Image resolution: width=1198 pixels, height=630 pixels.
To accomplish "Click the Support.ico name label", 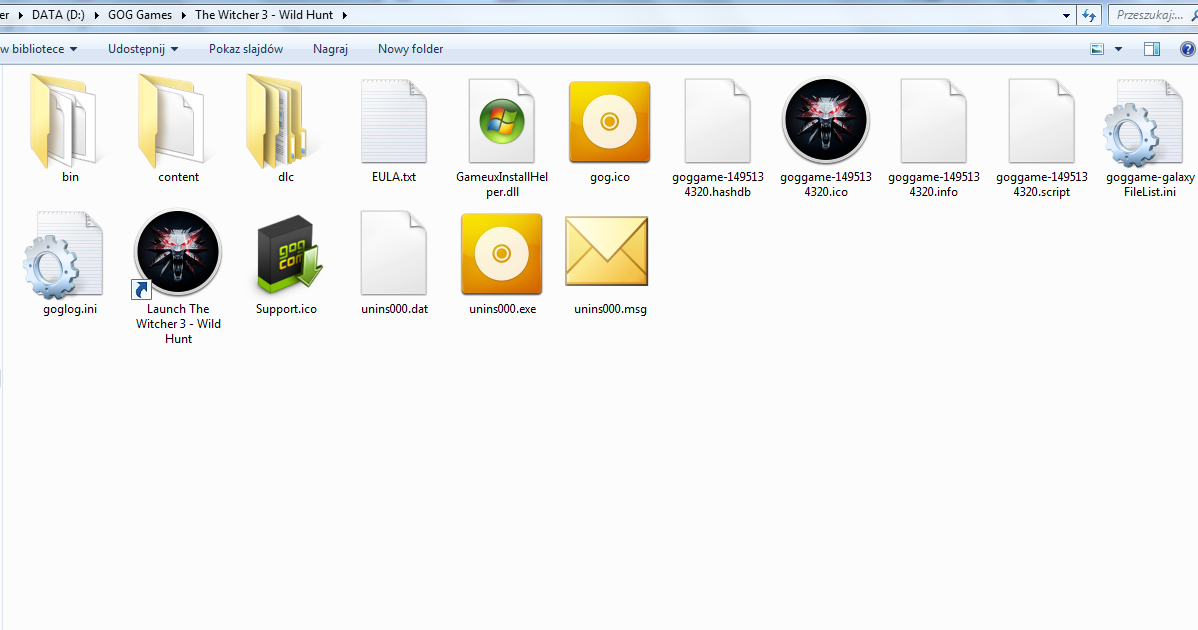I will pyautogui.click(x=286, y=309).
